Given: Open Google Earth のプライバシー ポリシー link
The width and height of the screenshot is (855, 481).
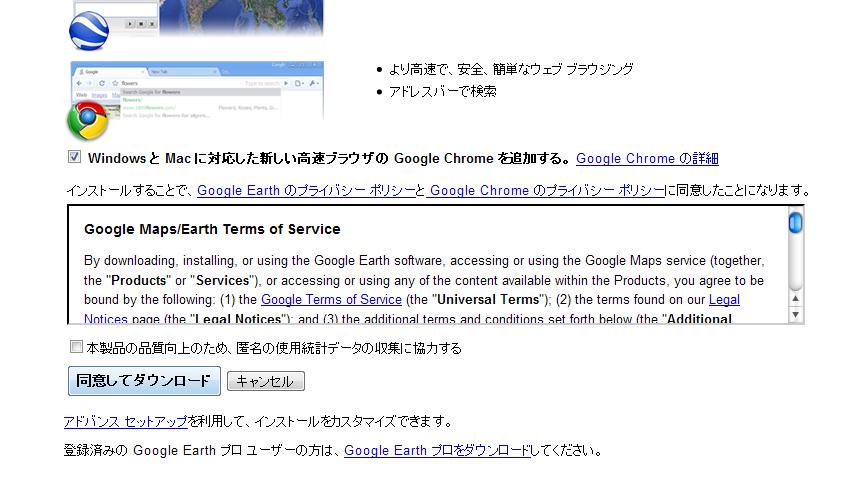Looking at the screenshot, I should click(x=306, y=190).
